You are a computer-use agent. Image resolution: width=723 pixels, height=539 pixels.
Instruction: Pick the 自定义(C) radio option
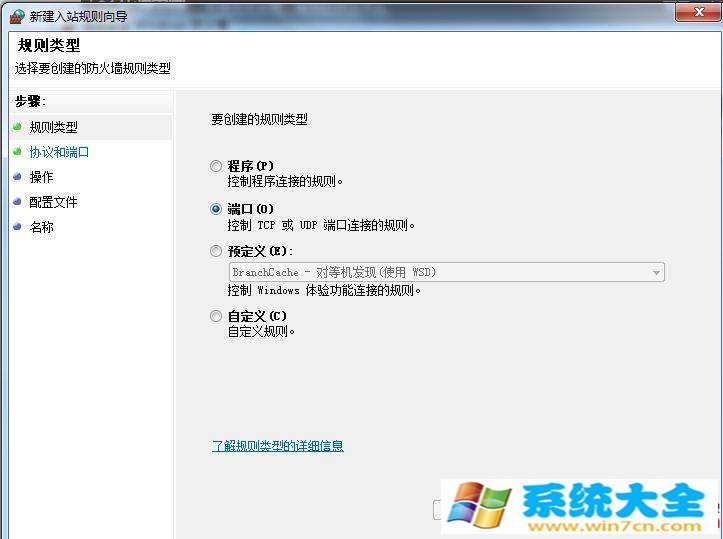click(x=215, y=316)
